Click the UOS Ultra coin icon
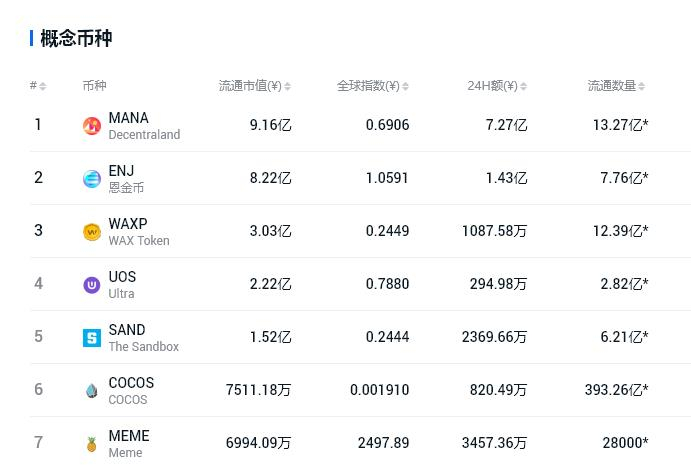Image resolution: width=691 pixels, height=469 pixels. (92, 285)
